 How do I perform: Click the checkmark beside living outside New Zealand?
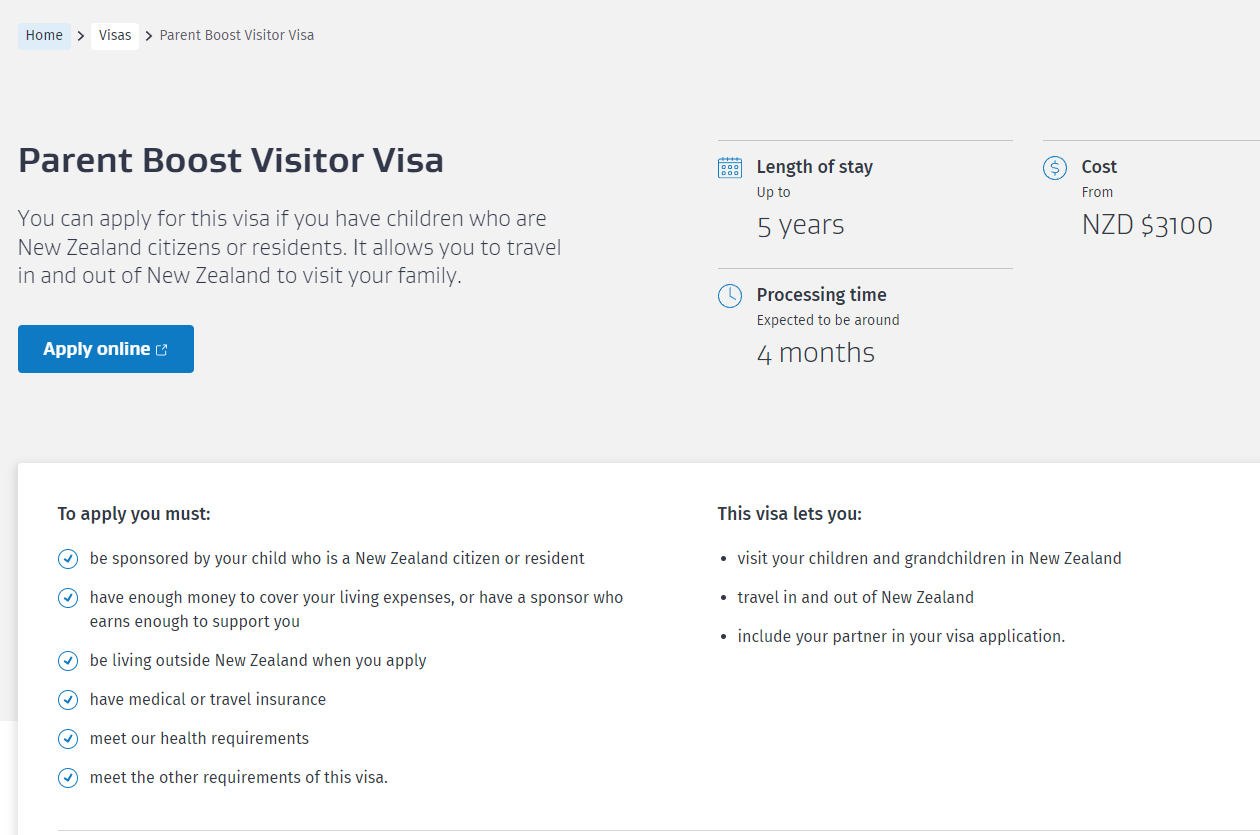68,661
